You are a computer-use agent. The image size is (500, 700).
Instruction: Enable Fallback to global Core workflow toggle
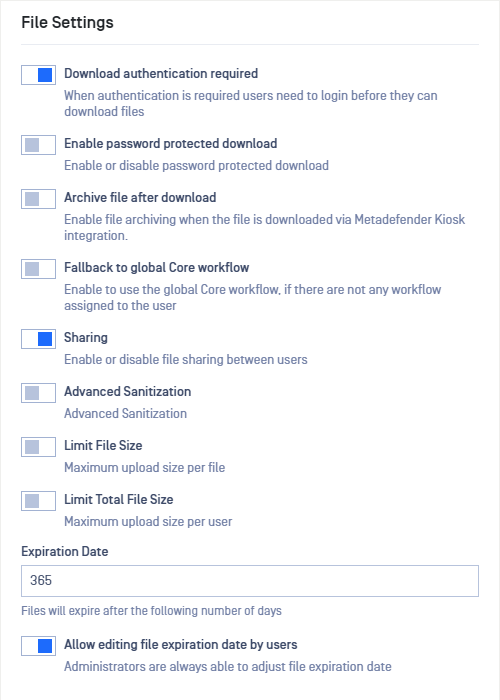(38, 269)
